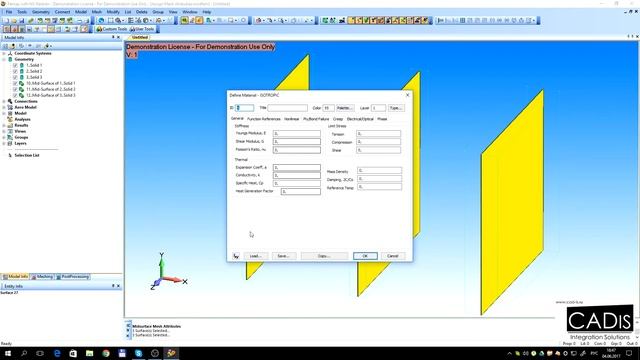Image resolution: width=640 pixels, height=360 pixels.
Task: Toggle visibility checkbox for 1..Solid 1
Action: point(16,65)
